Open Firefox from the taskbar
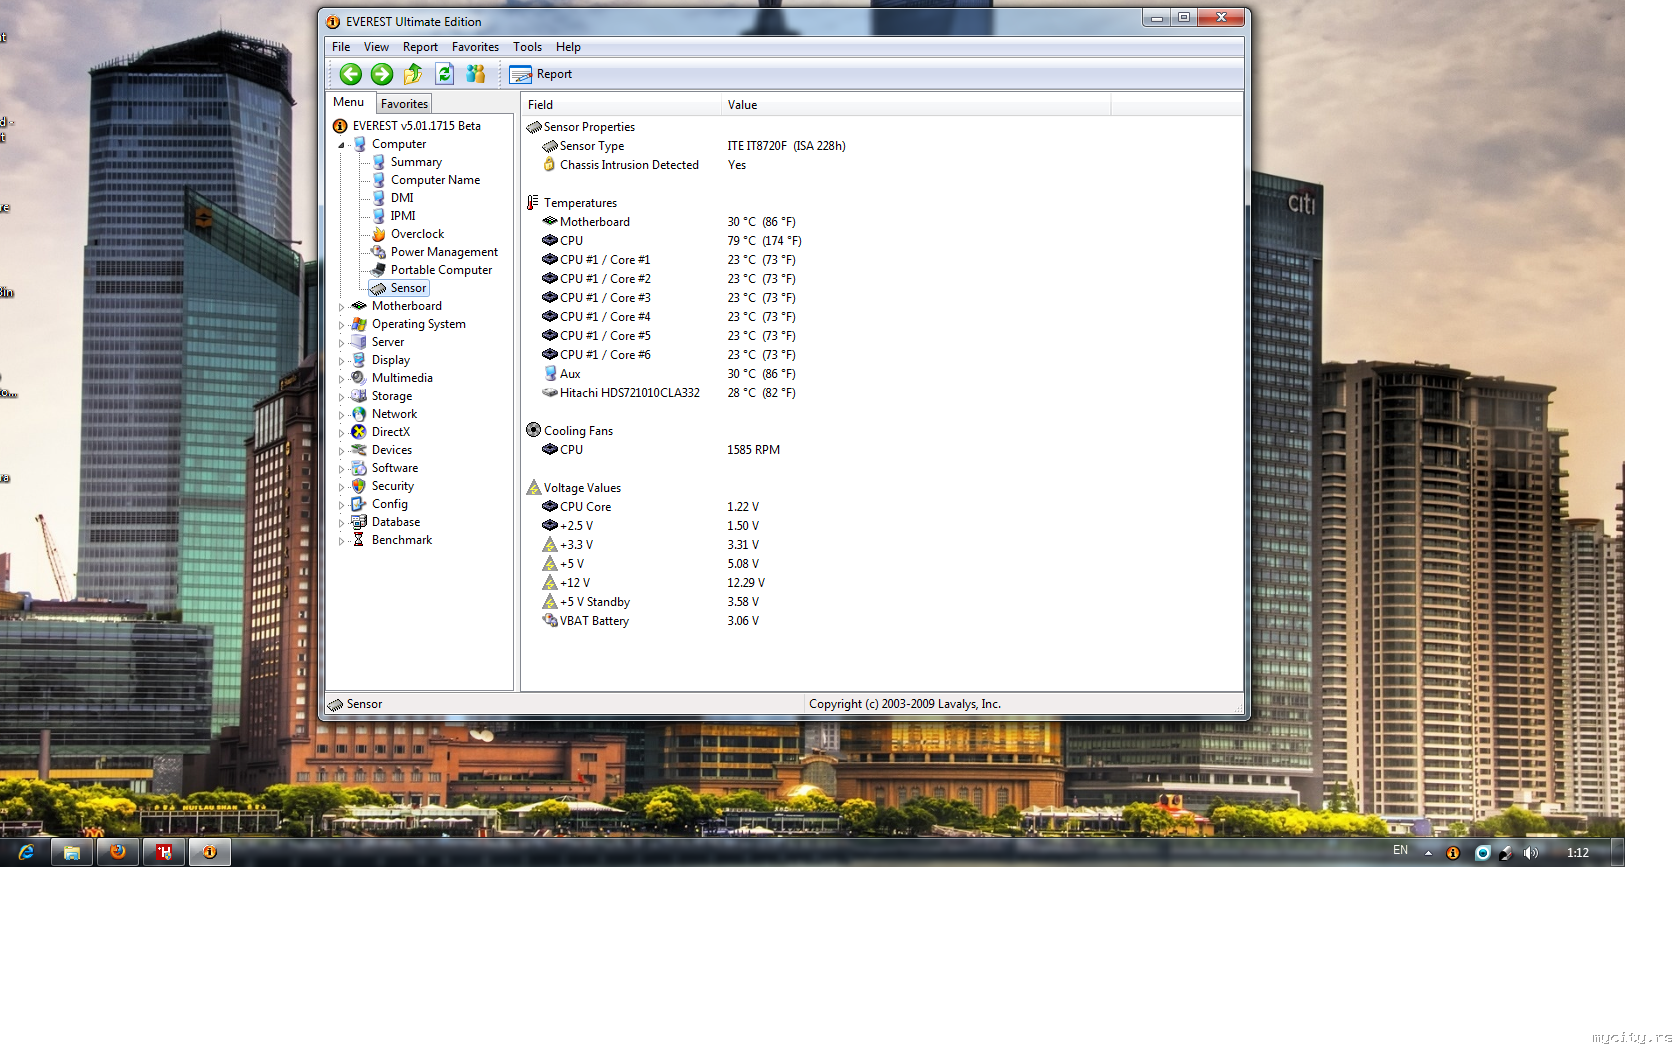The height and width of the screenshot is (1050, 1680). pyautogui.click(x=118, y=852)
